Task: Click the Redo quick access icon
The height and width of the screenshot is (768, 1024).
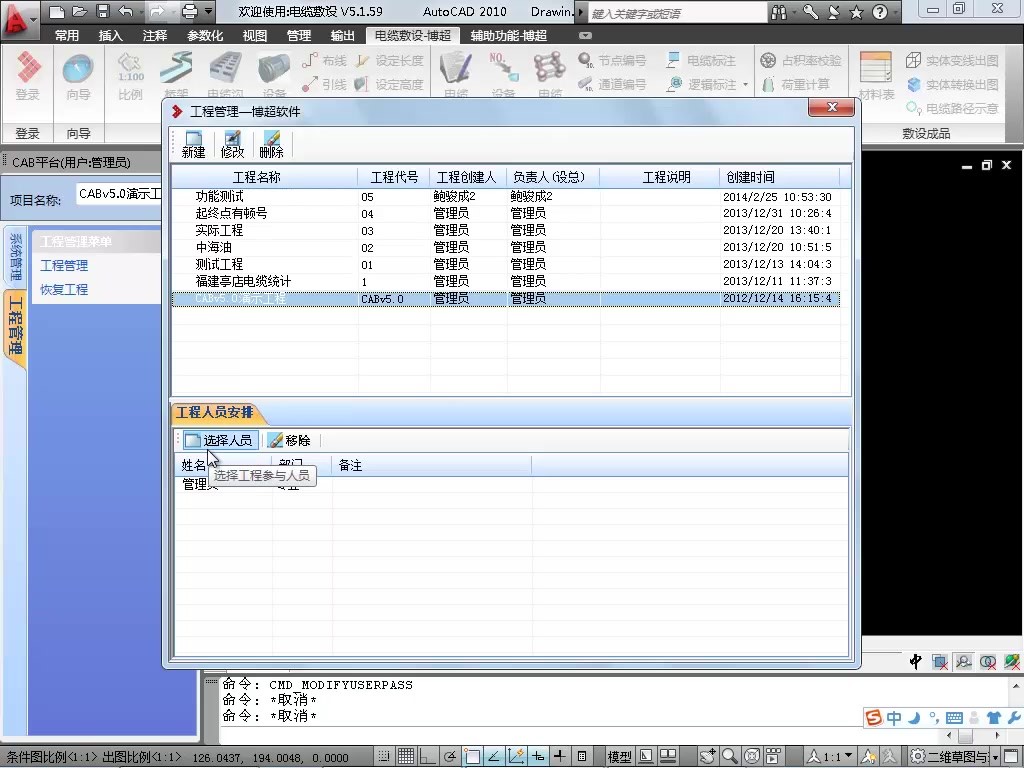Action: click(157, 11)
